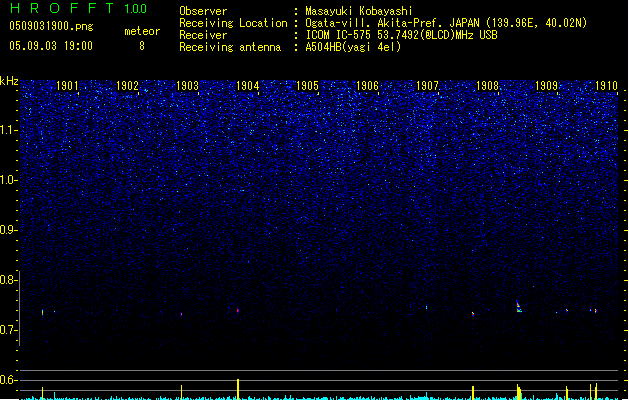Click the date stamp 05.09.03 19:00
The image size is (629, 400).
click(51, 46)
